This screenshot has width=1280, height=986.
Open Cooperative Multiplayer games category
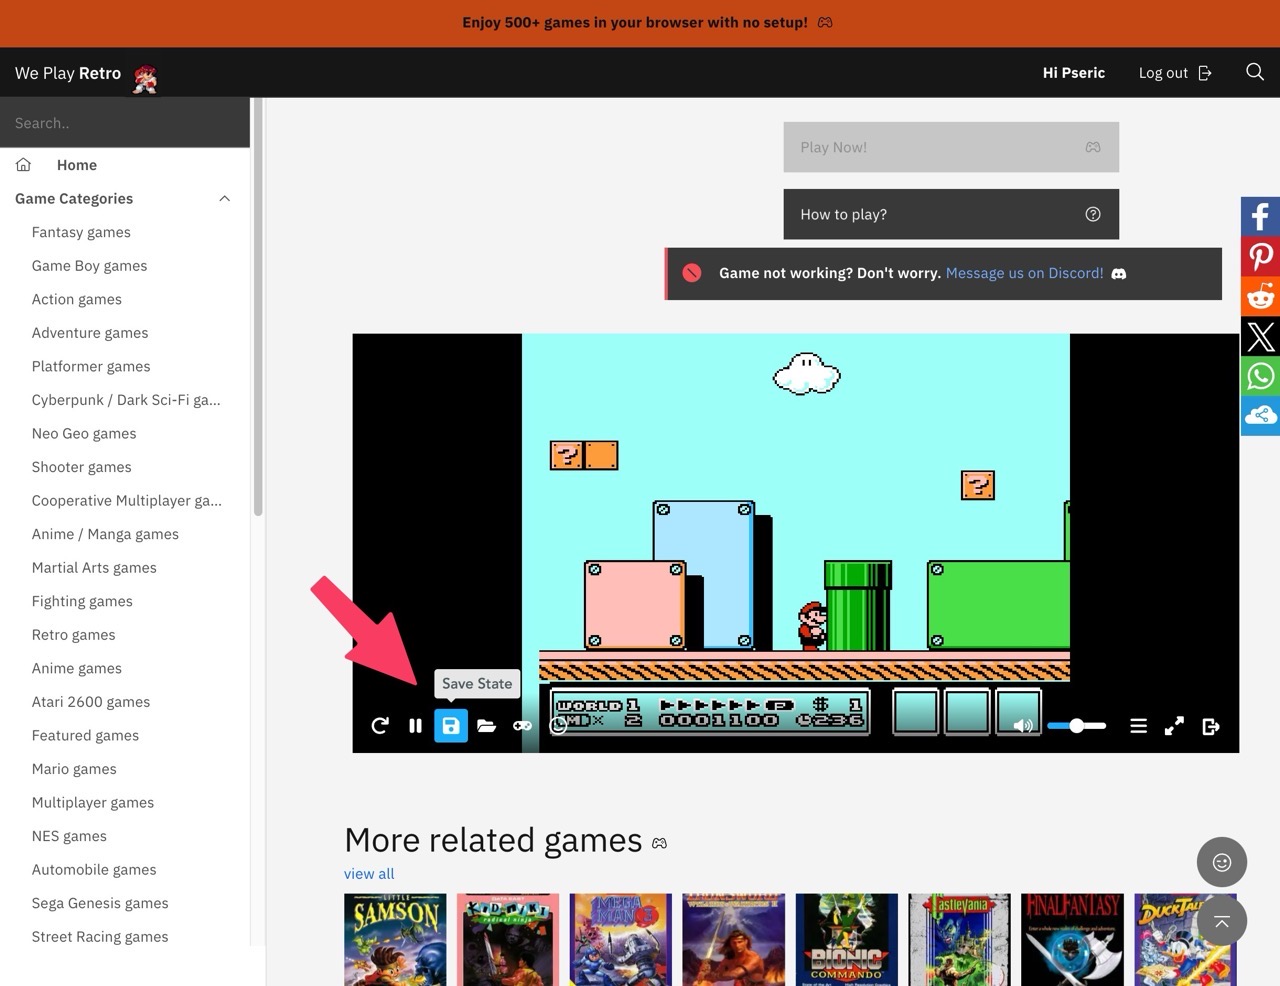[x=127, y=500]
